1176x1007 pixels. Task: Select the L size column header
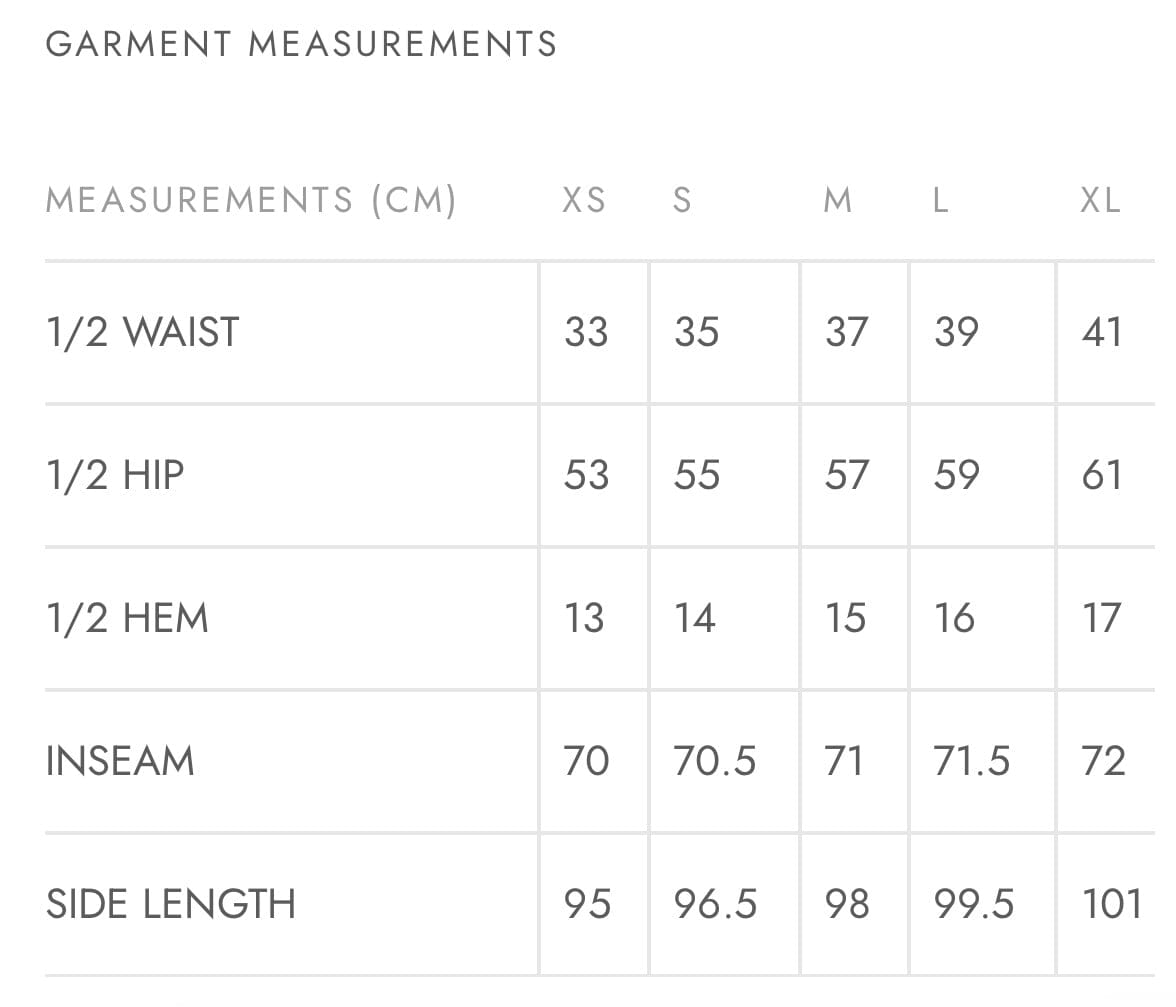pos(940,200)
